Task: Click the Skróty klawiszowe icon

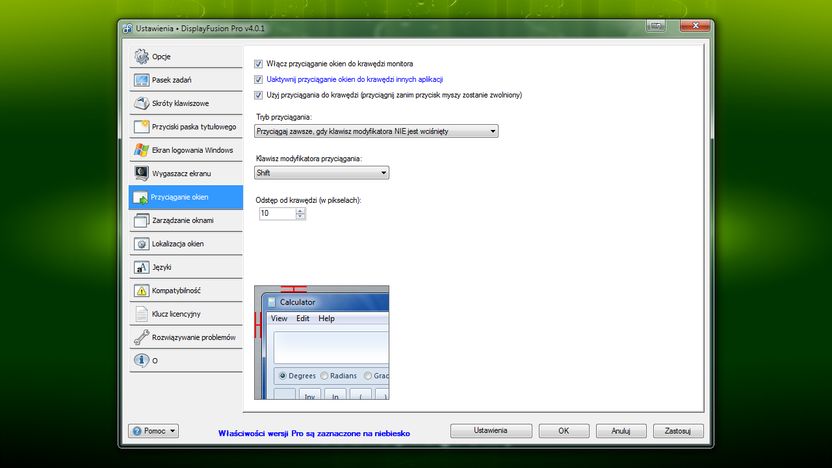Action: pyautogui.click(x=141, y=103)
